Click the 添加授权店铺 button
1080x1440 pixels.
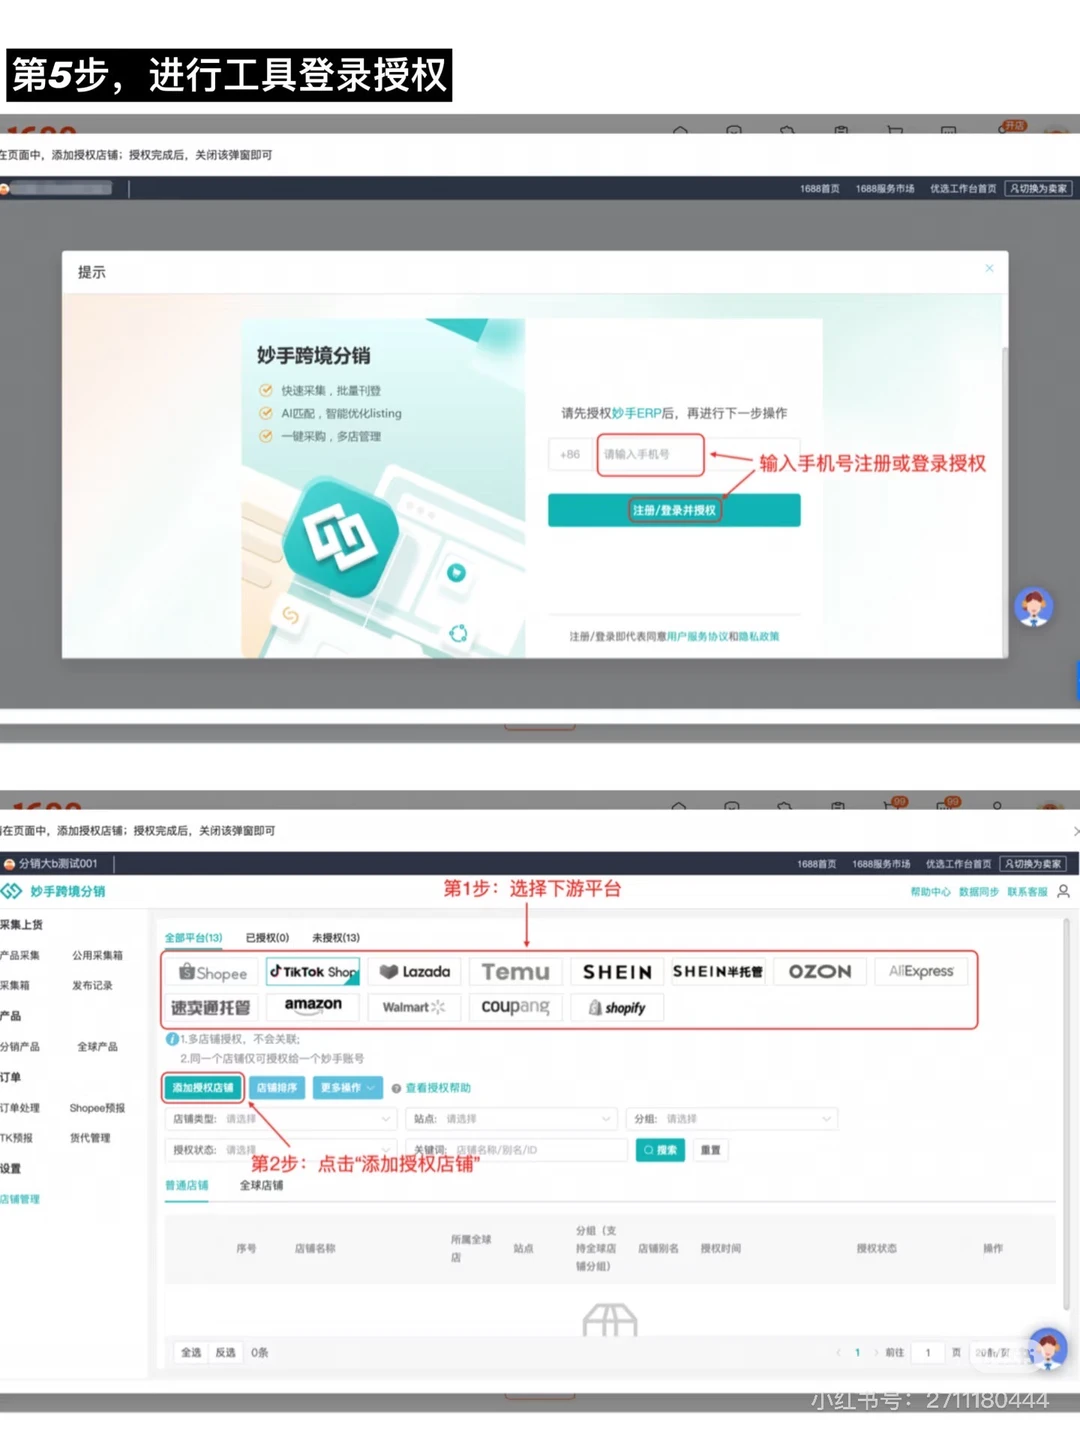(203, 1088)
